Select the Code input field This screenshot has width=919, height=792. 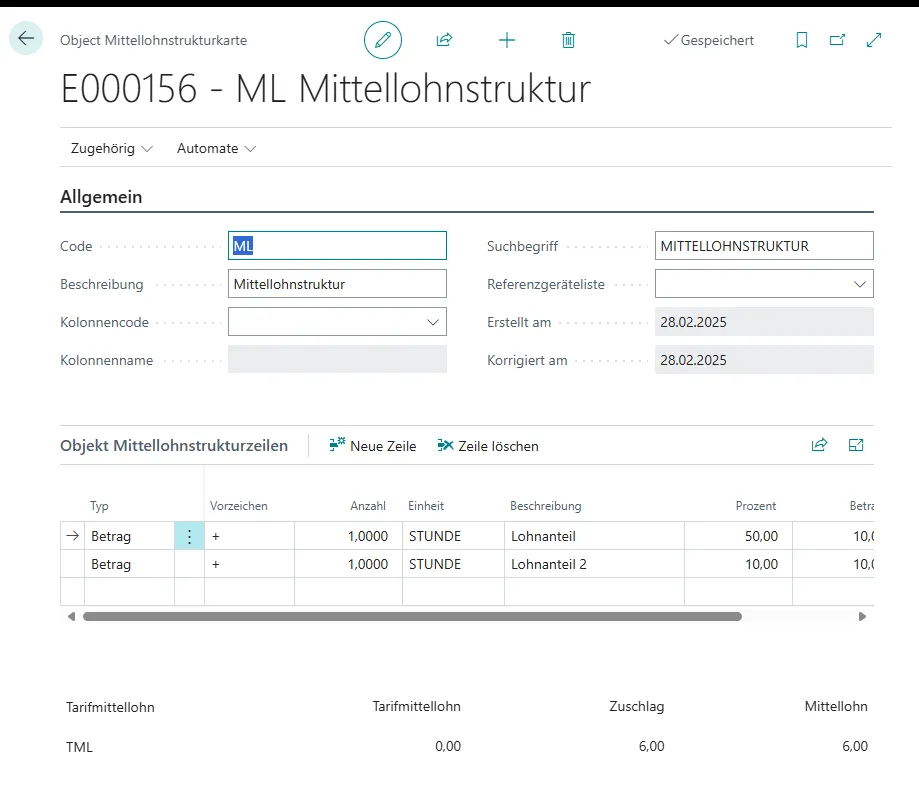click(337, 245)
